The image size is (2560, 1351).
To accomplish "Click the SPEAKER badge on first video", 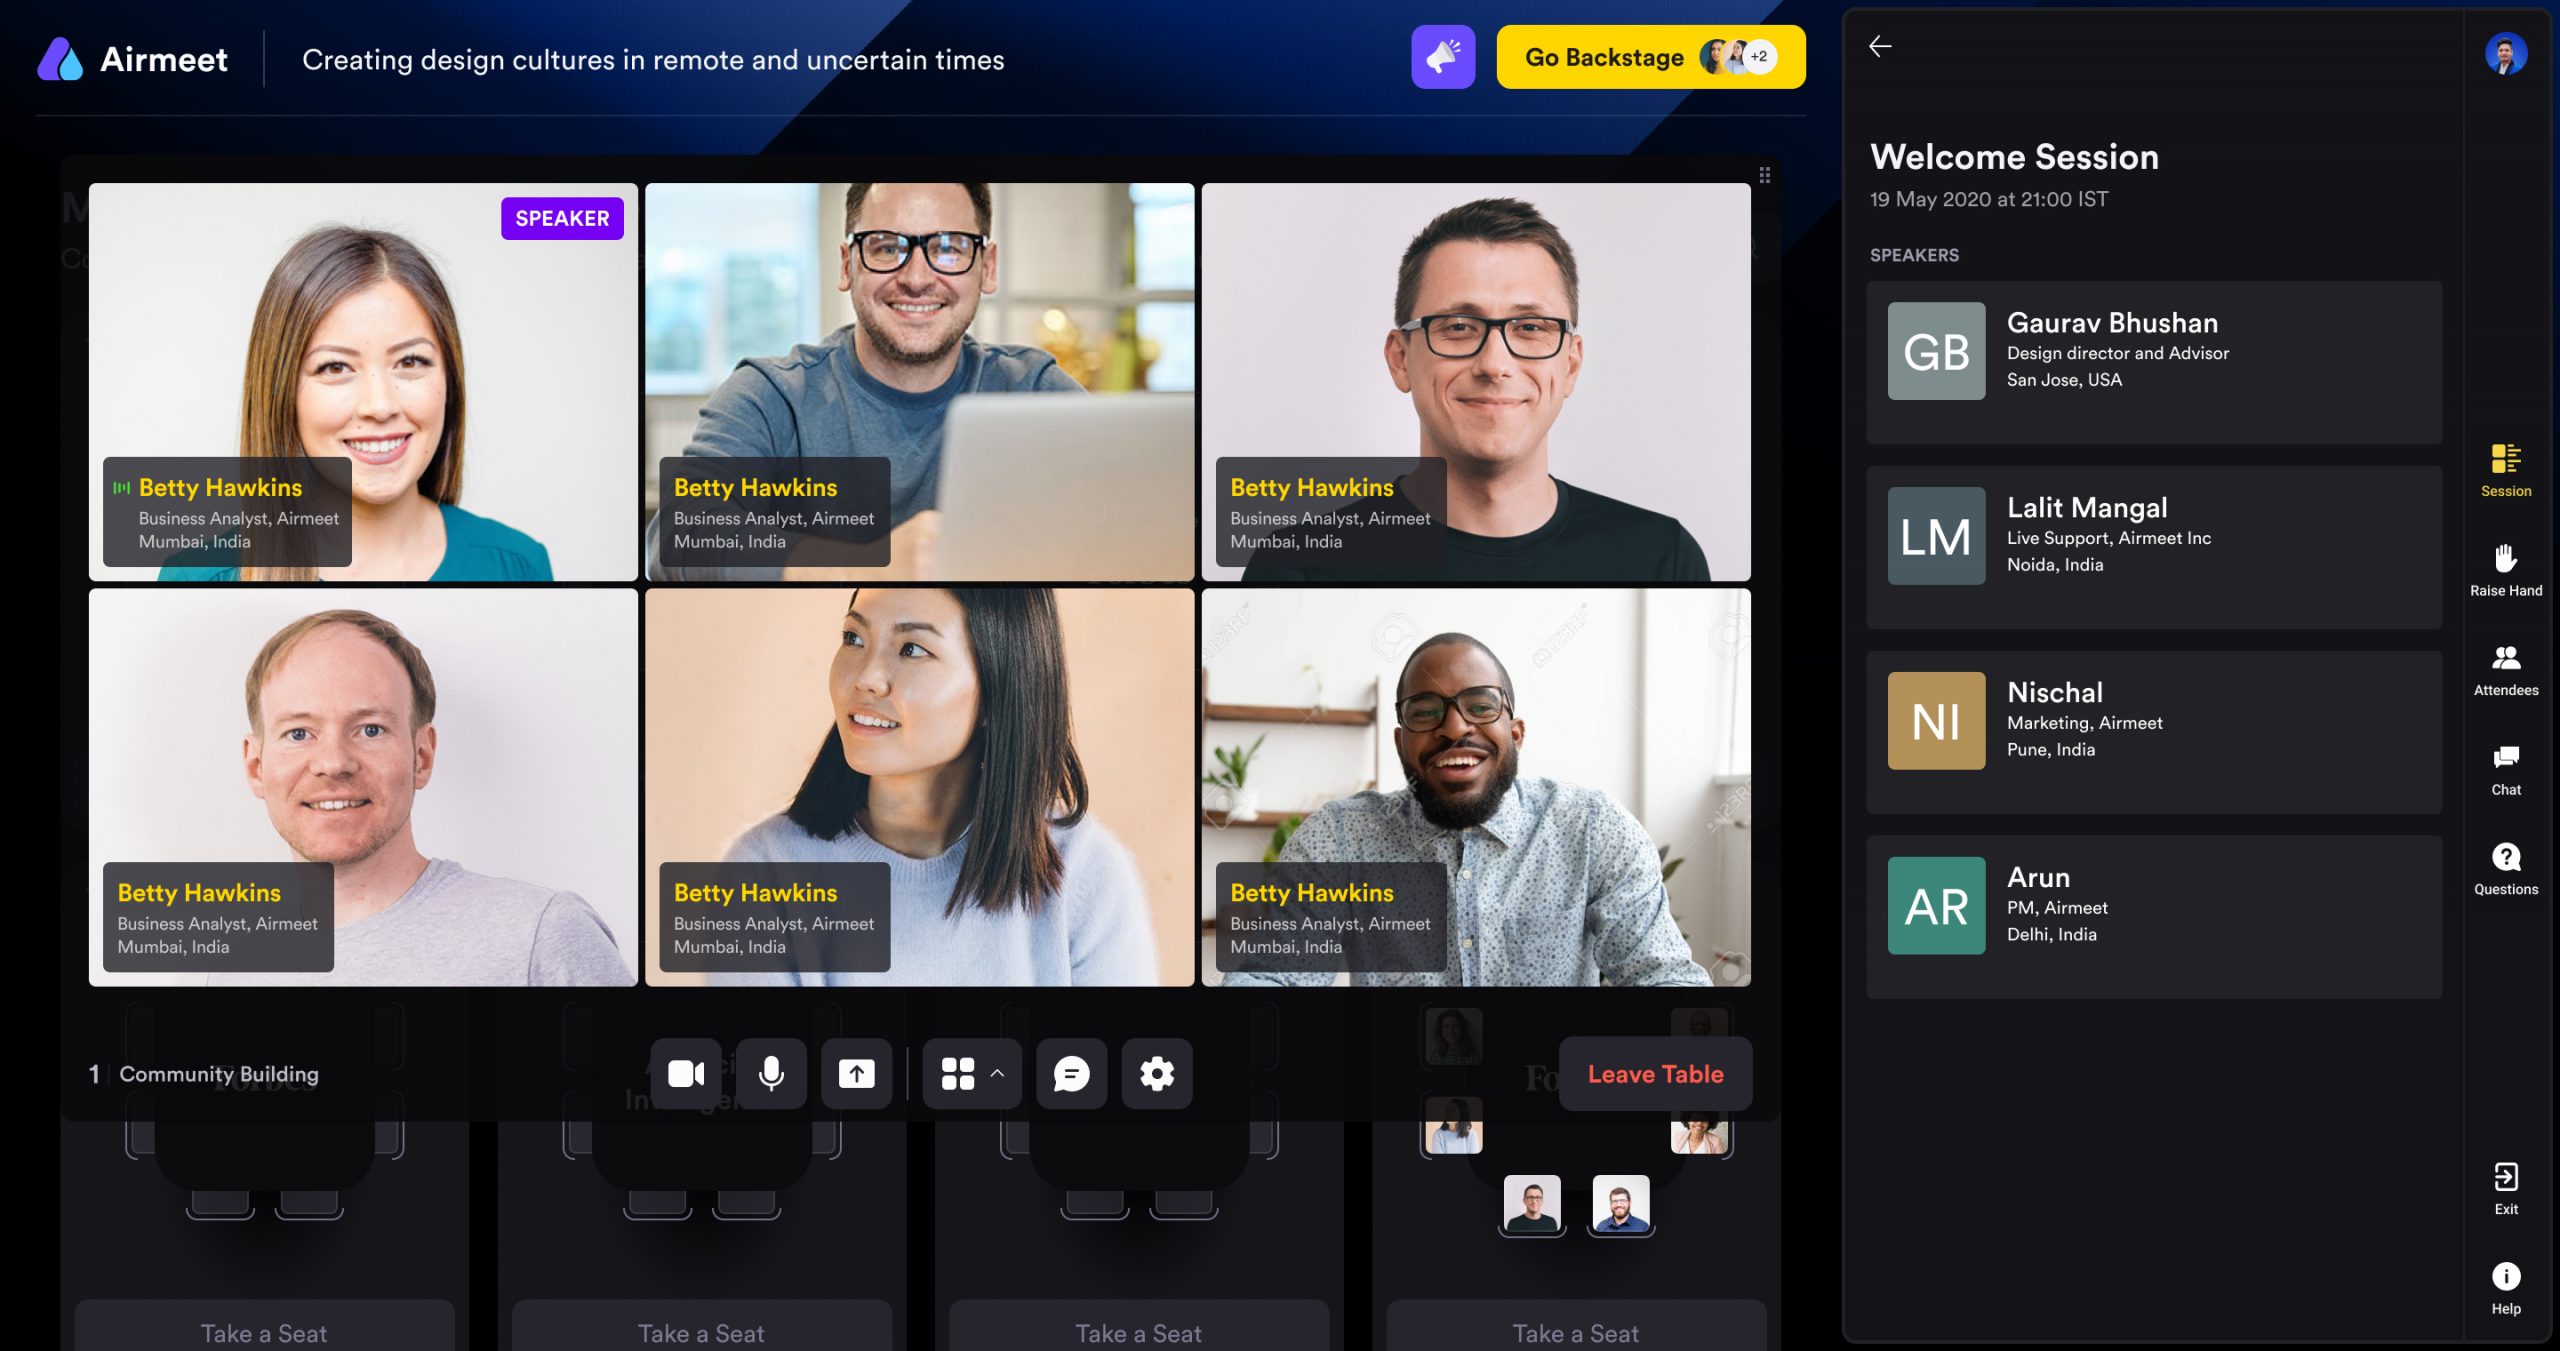I will point(562,218).
